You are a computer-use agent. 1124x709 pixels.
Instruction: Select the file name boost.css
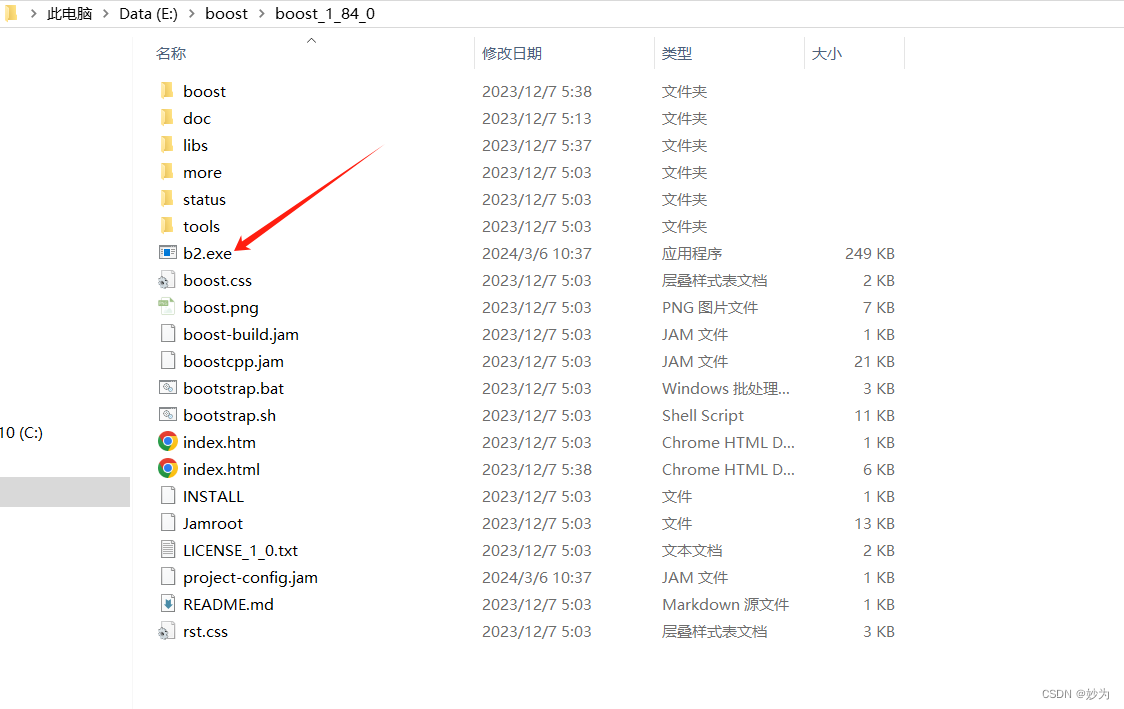[x=217, y=280]
